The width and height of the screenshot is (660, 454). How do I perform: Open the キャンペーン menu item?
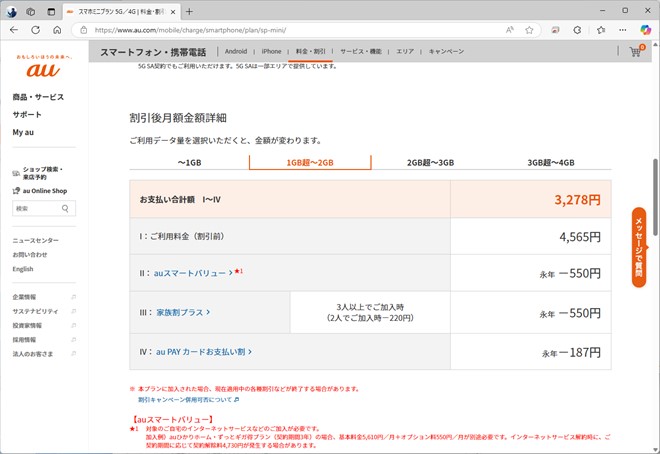coord(446,51)
